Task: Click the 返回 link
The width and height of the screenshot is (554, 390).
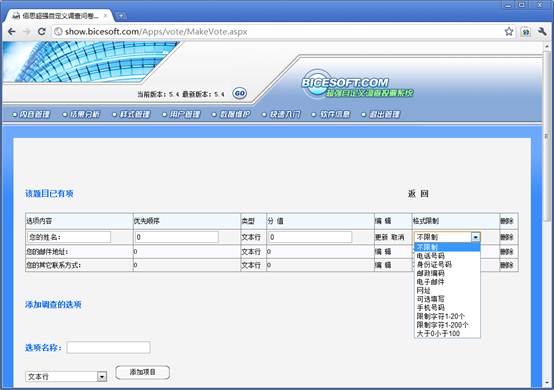Action: coord(418,194)
